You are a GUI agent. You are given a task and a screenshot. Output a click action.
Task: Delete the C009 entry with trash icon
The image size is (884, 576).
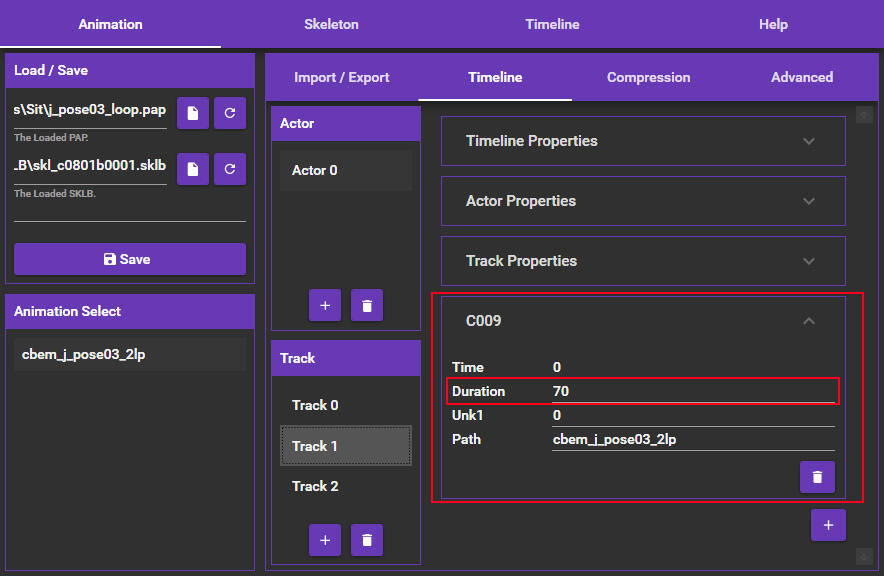817,477
